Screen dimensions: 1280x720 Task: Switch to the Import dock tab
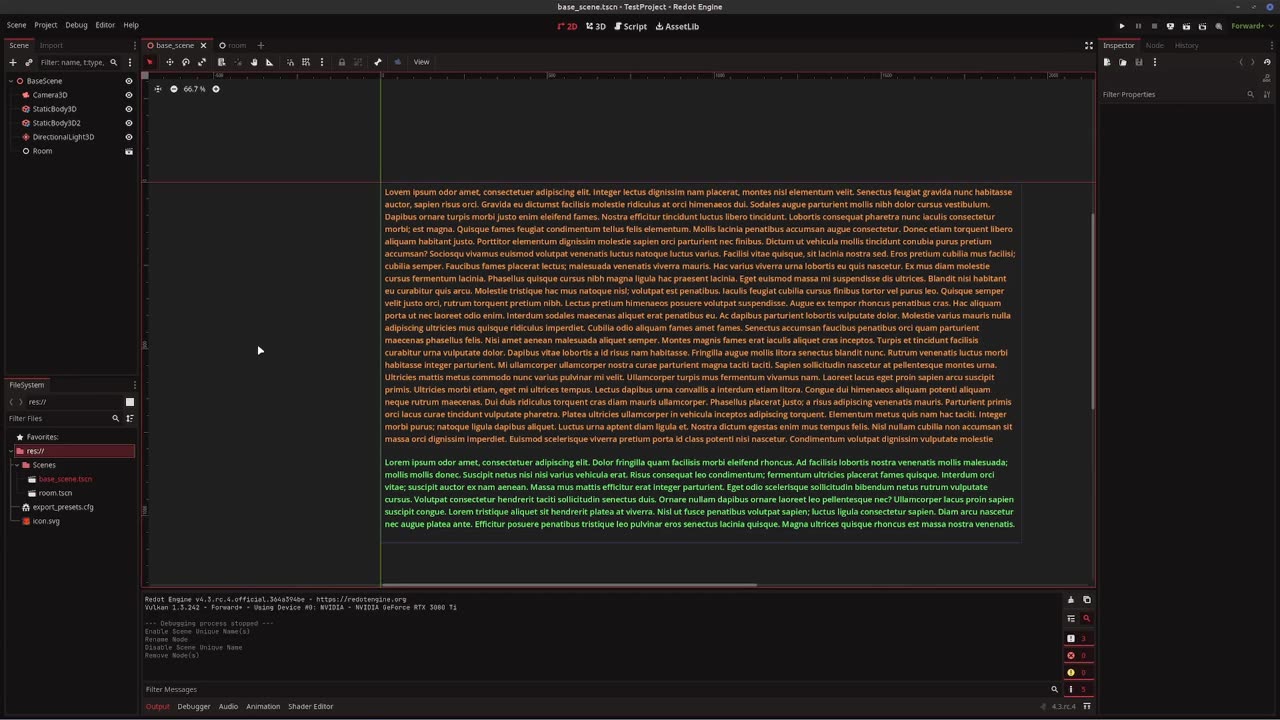(51, 45)
